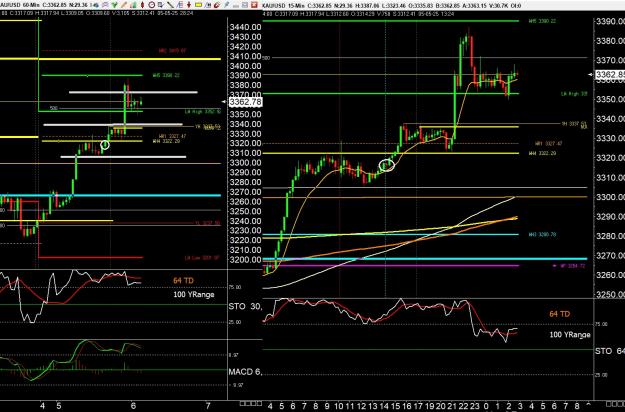Click the 60-Min chart current price label 3362.78

(246, 102)
